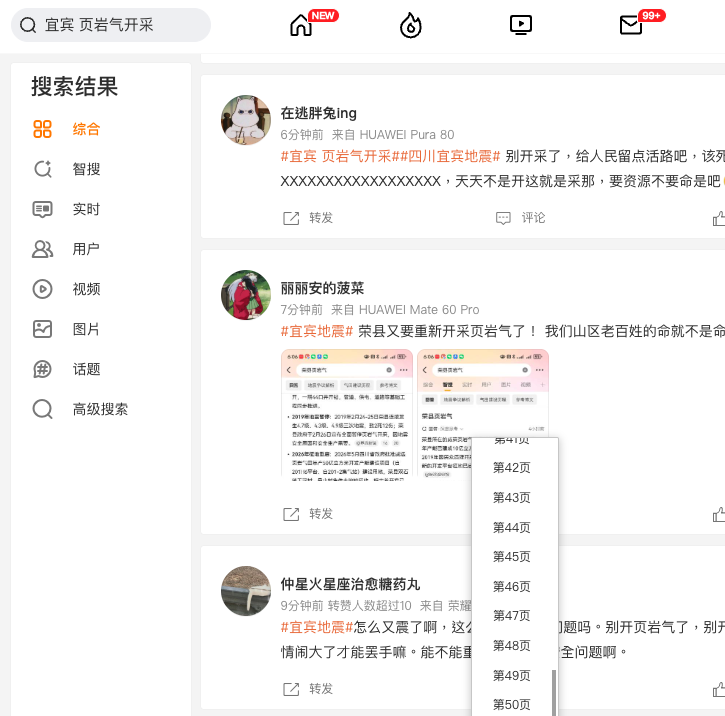Click the 转发 share icon on 仲星火星座治愈糖药丸's post

(291, 689)
